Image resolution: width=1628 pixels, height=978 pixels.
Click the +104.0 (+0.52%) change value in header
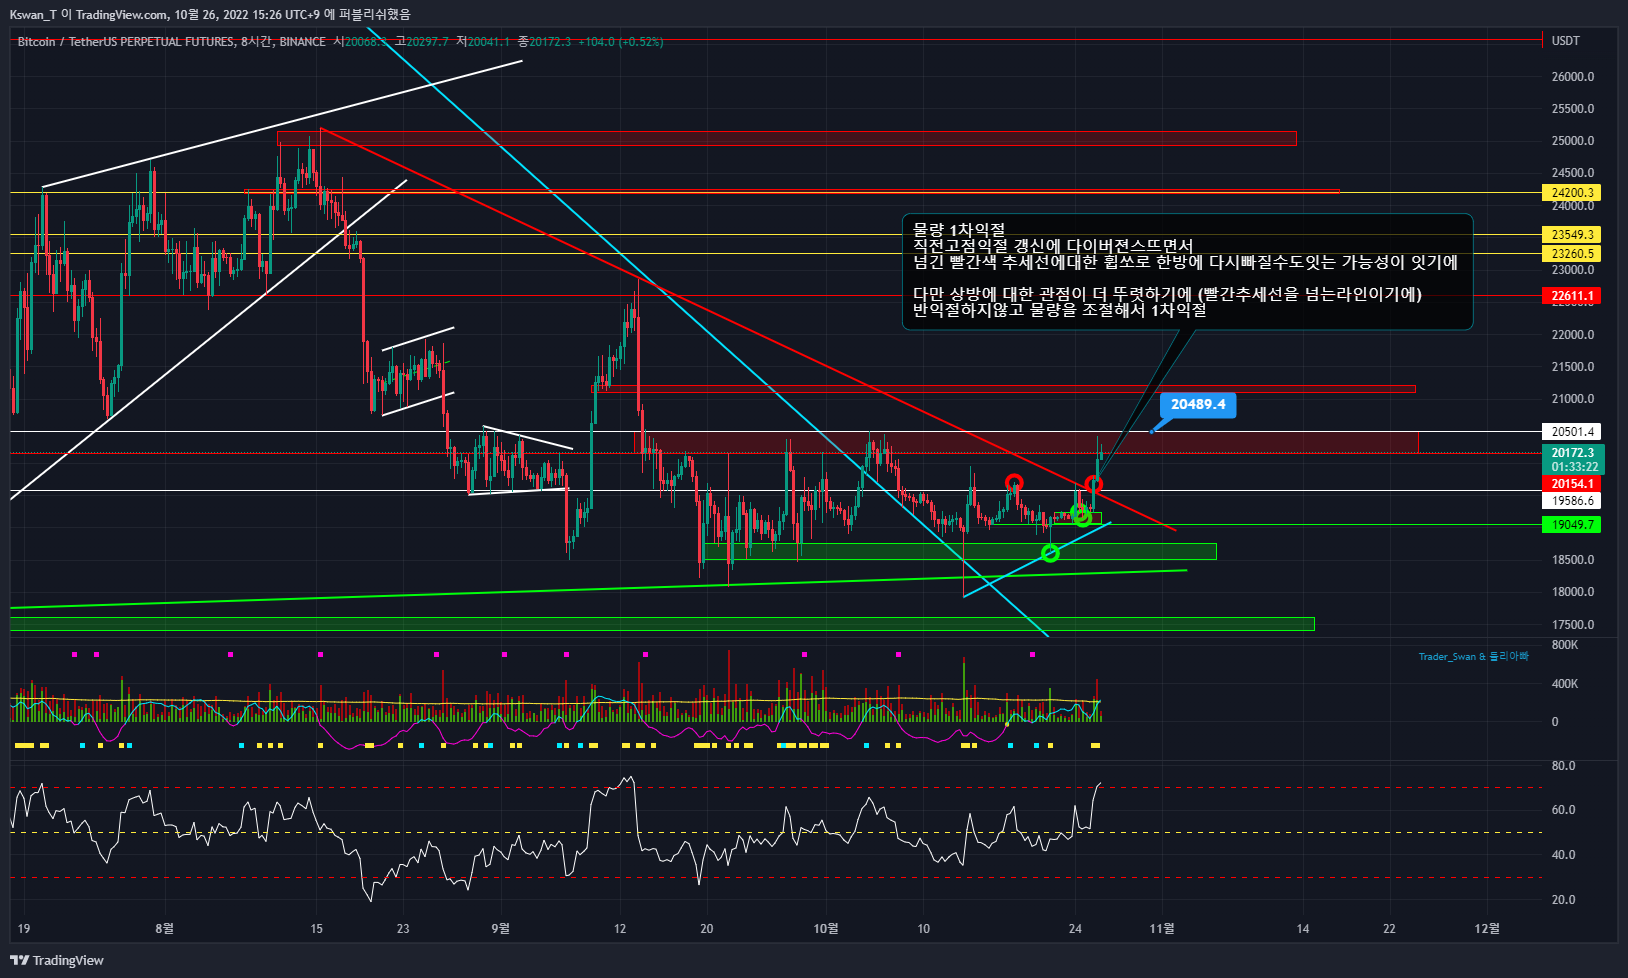pyautogui.click(x=620, y=42)
